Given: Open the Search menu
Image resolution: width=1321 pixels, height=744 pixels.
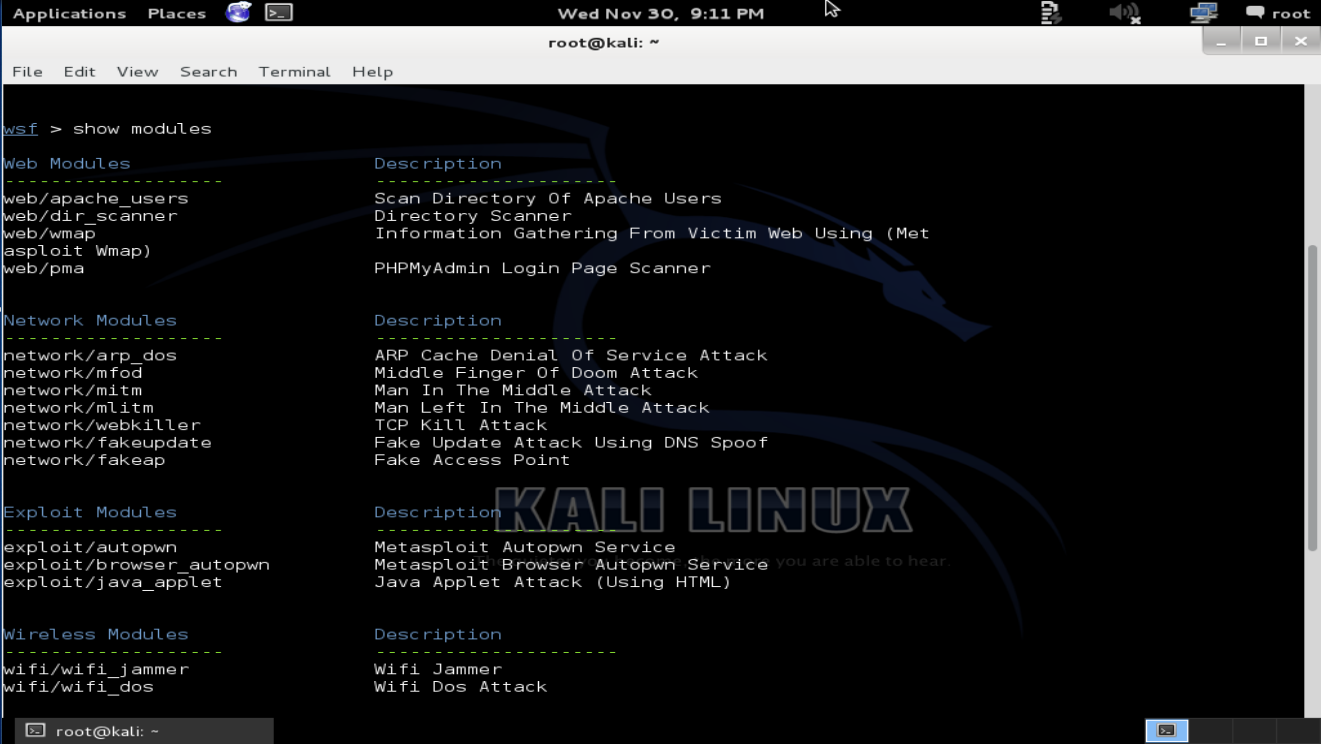Looking at the screenshot, I should pos(208,71).
